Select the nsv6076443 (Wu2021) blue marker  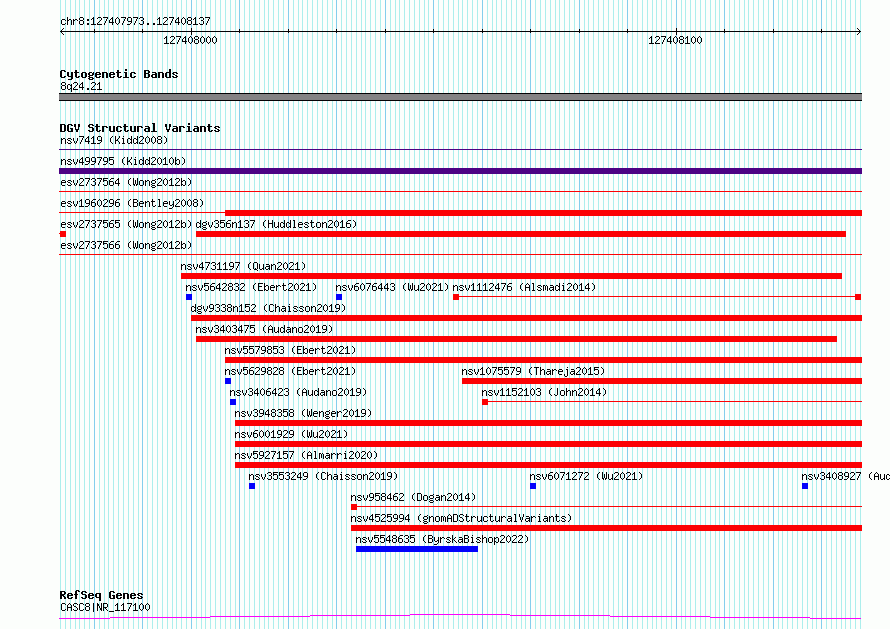tap(339, 297)
